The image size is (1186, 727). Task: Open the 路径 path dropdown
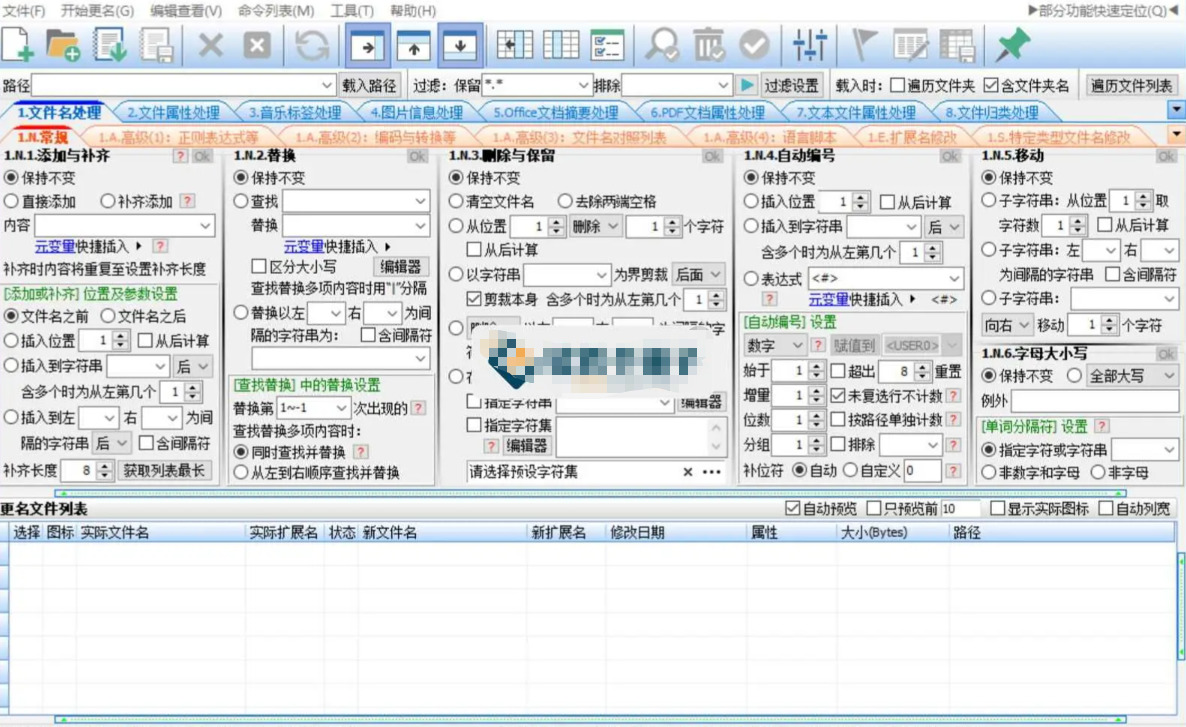point(327,85)
